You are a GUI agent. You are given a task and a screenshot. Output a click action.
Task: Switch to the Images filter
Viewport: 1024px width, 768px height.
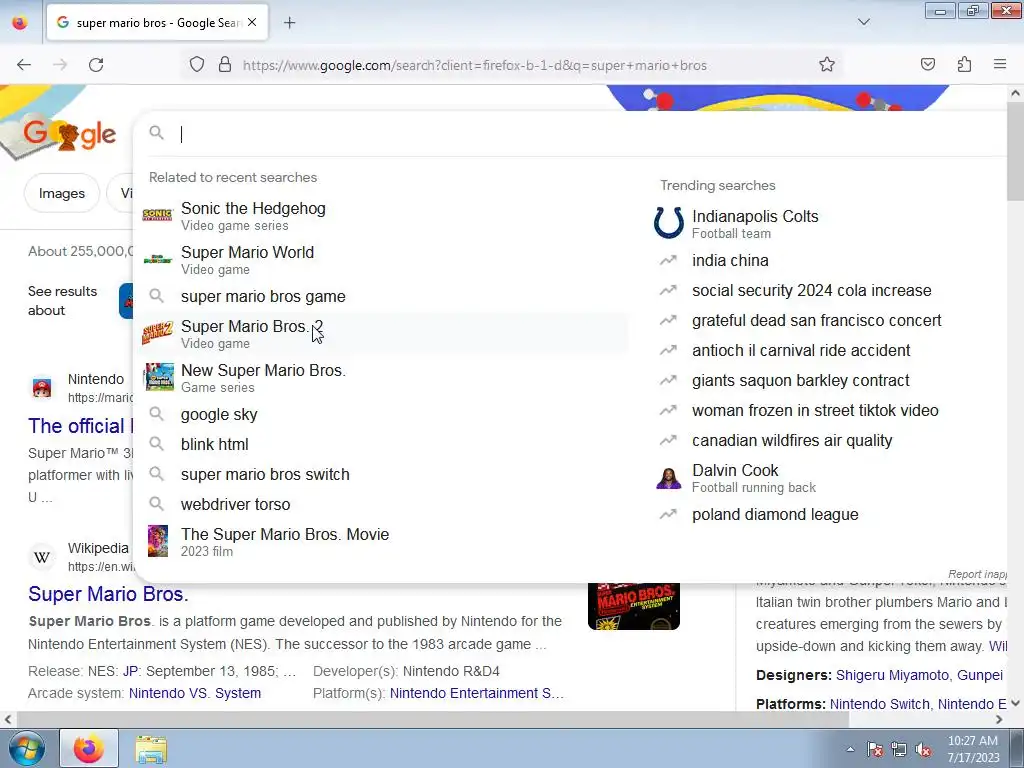[x=62, y=193]
